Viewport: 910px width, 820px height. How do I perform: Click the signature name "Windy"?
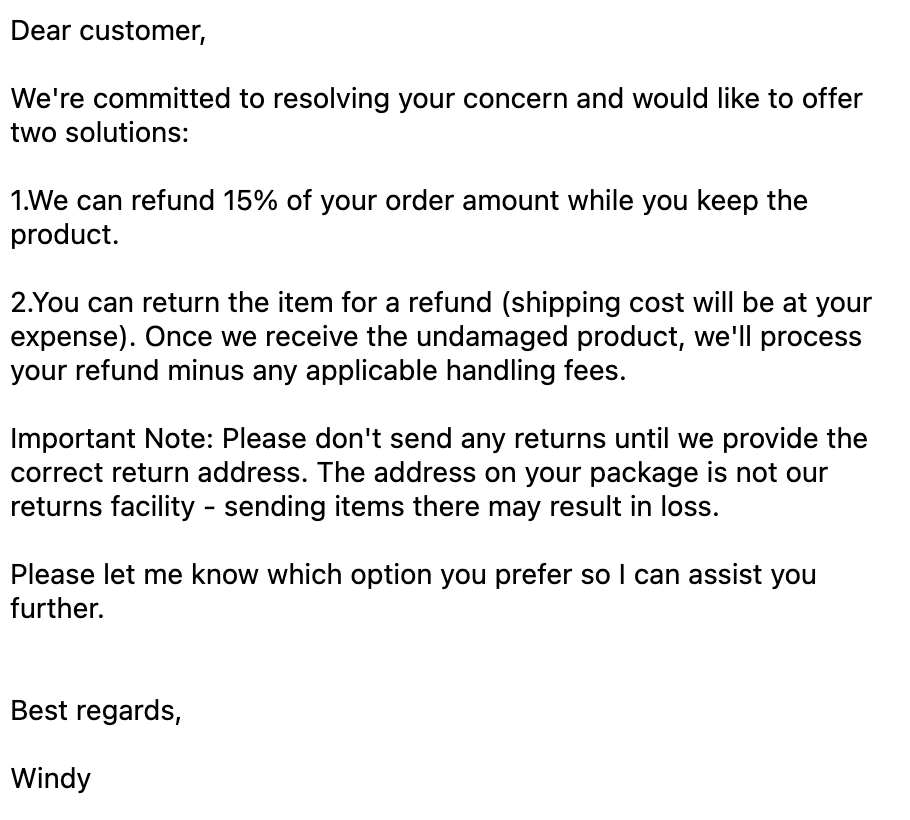[50, 778]
